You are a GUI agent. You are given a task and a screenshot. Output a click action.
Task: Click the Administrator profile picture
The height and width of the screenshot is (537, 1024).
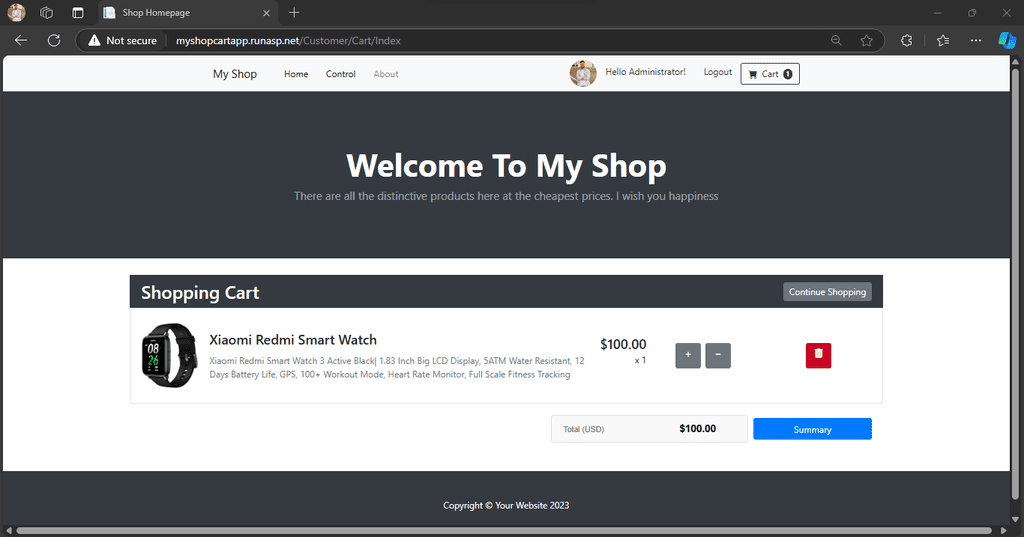click(583, 73)
